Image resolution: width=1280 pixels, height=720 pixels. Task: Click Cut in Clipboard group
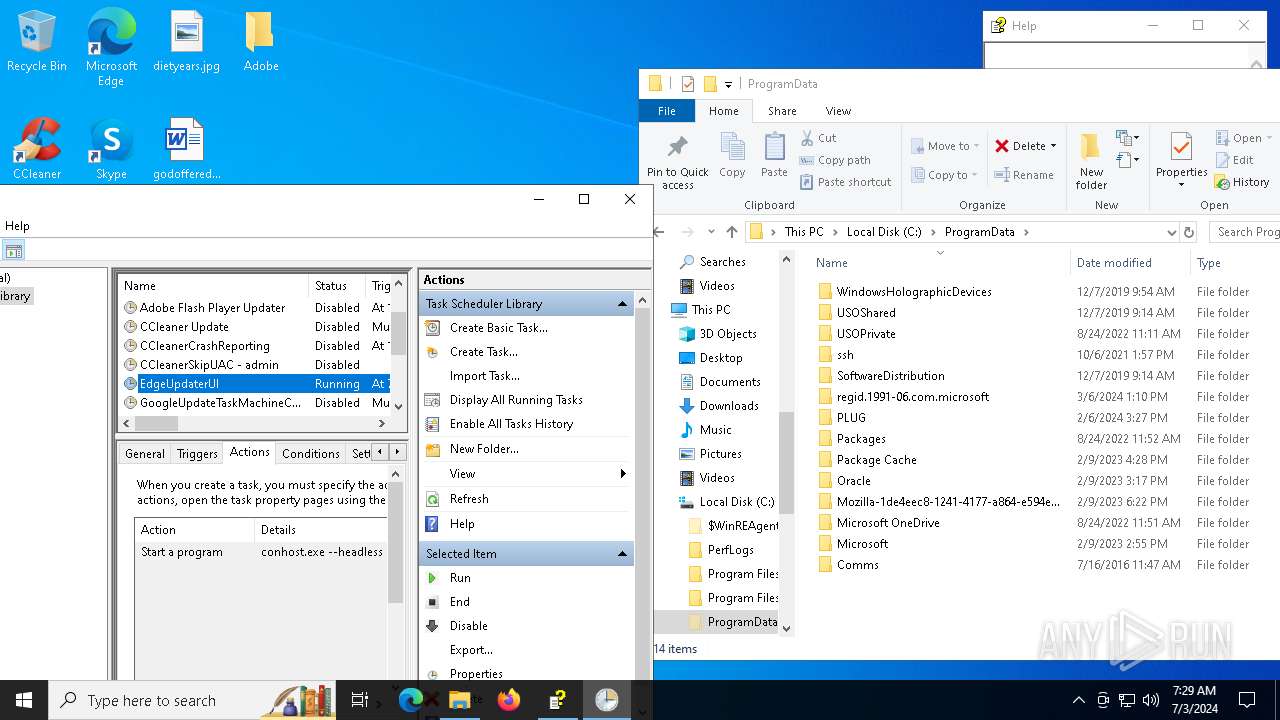coord(818,138)
